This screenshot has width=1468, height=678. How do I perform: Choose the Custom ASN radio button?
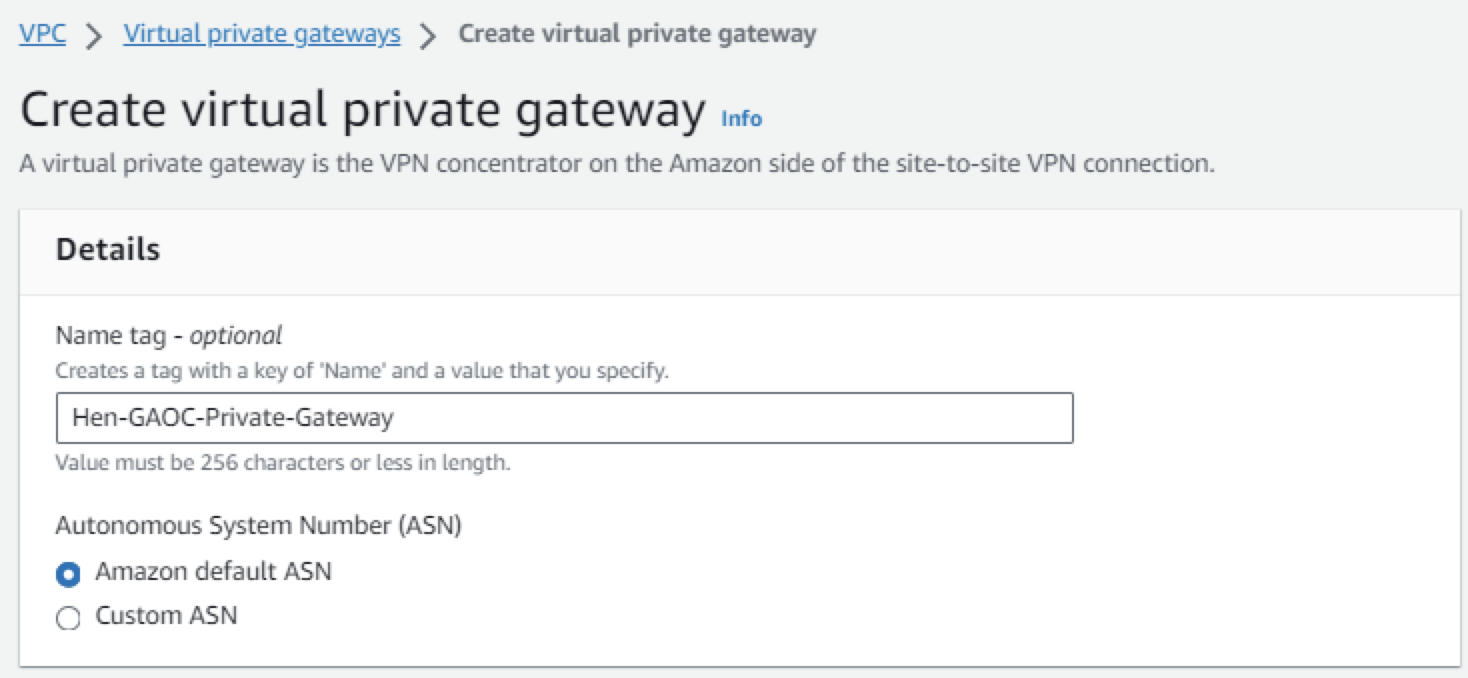tap(68, 619)
